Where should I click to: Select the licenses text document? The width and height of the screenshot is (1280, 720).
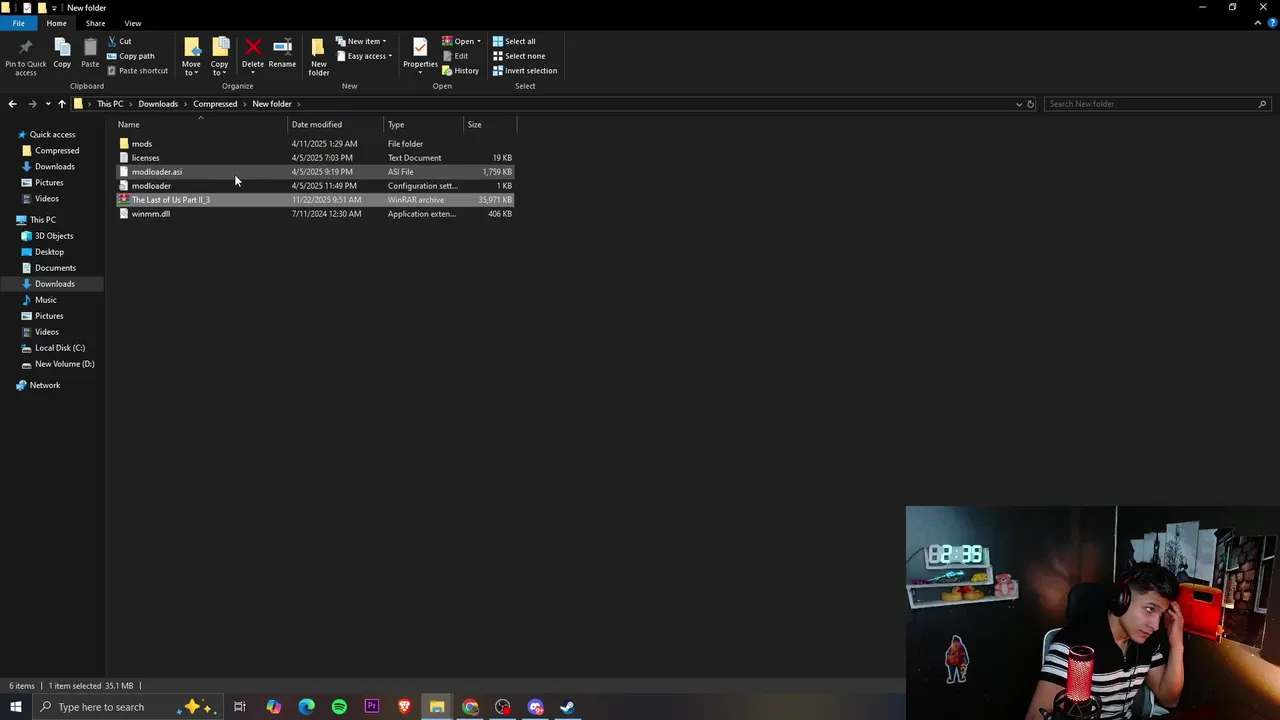(315, 158)
